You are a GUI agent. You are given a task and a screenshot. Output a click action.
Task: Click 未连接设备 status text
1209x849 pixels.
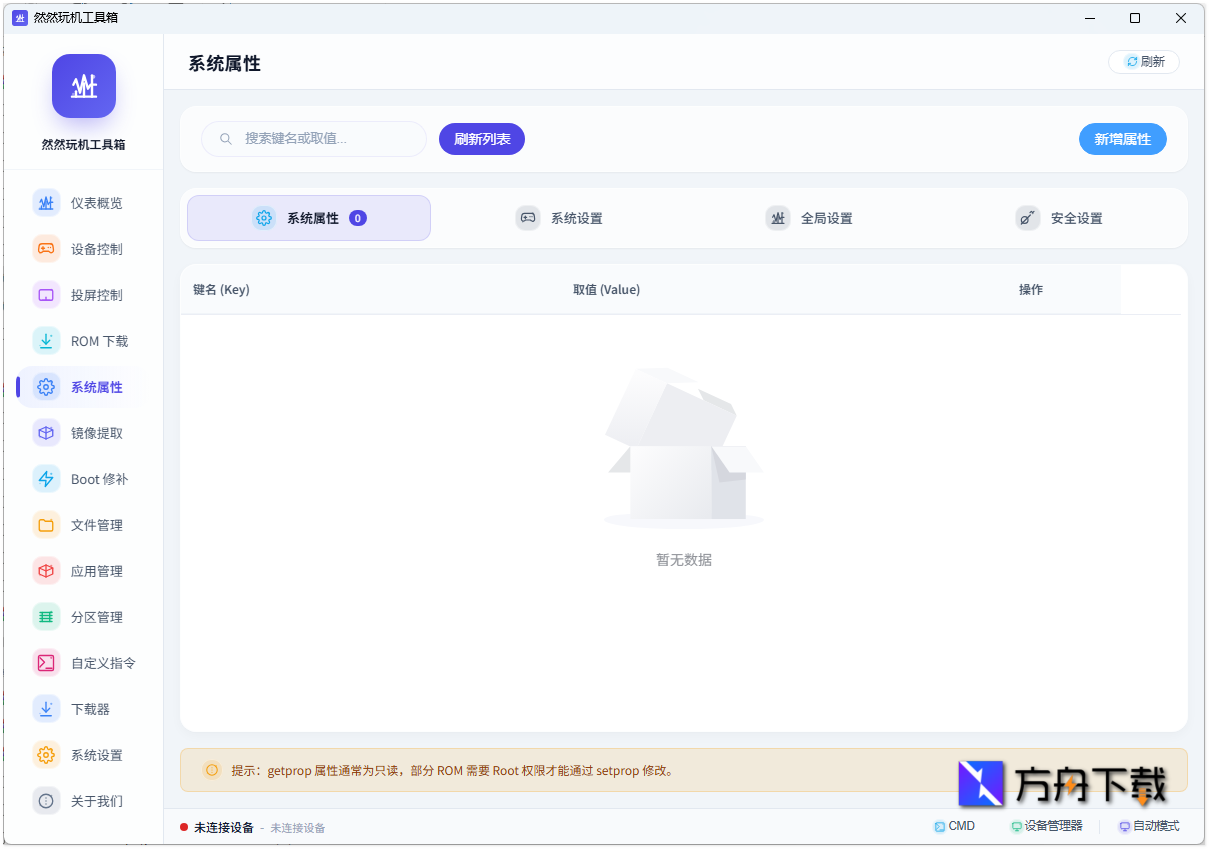(224, 827)
